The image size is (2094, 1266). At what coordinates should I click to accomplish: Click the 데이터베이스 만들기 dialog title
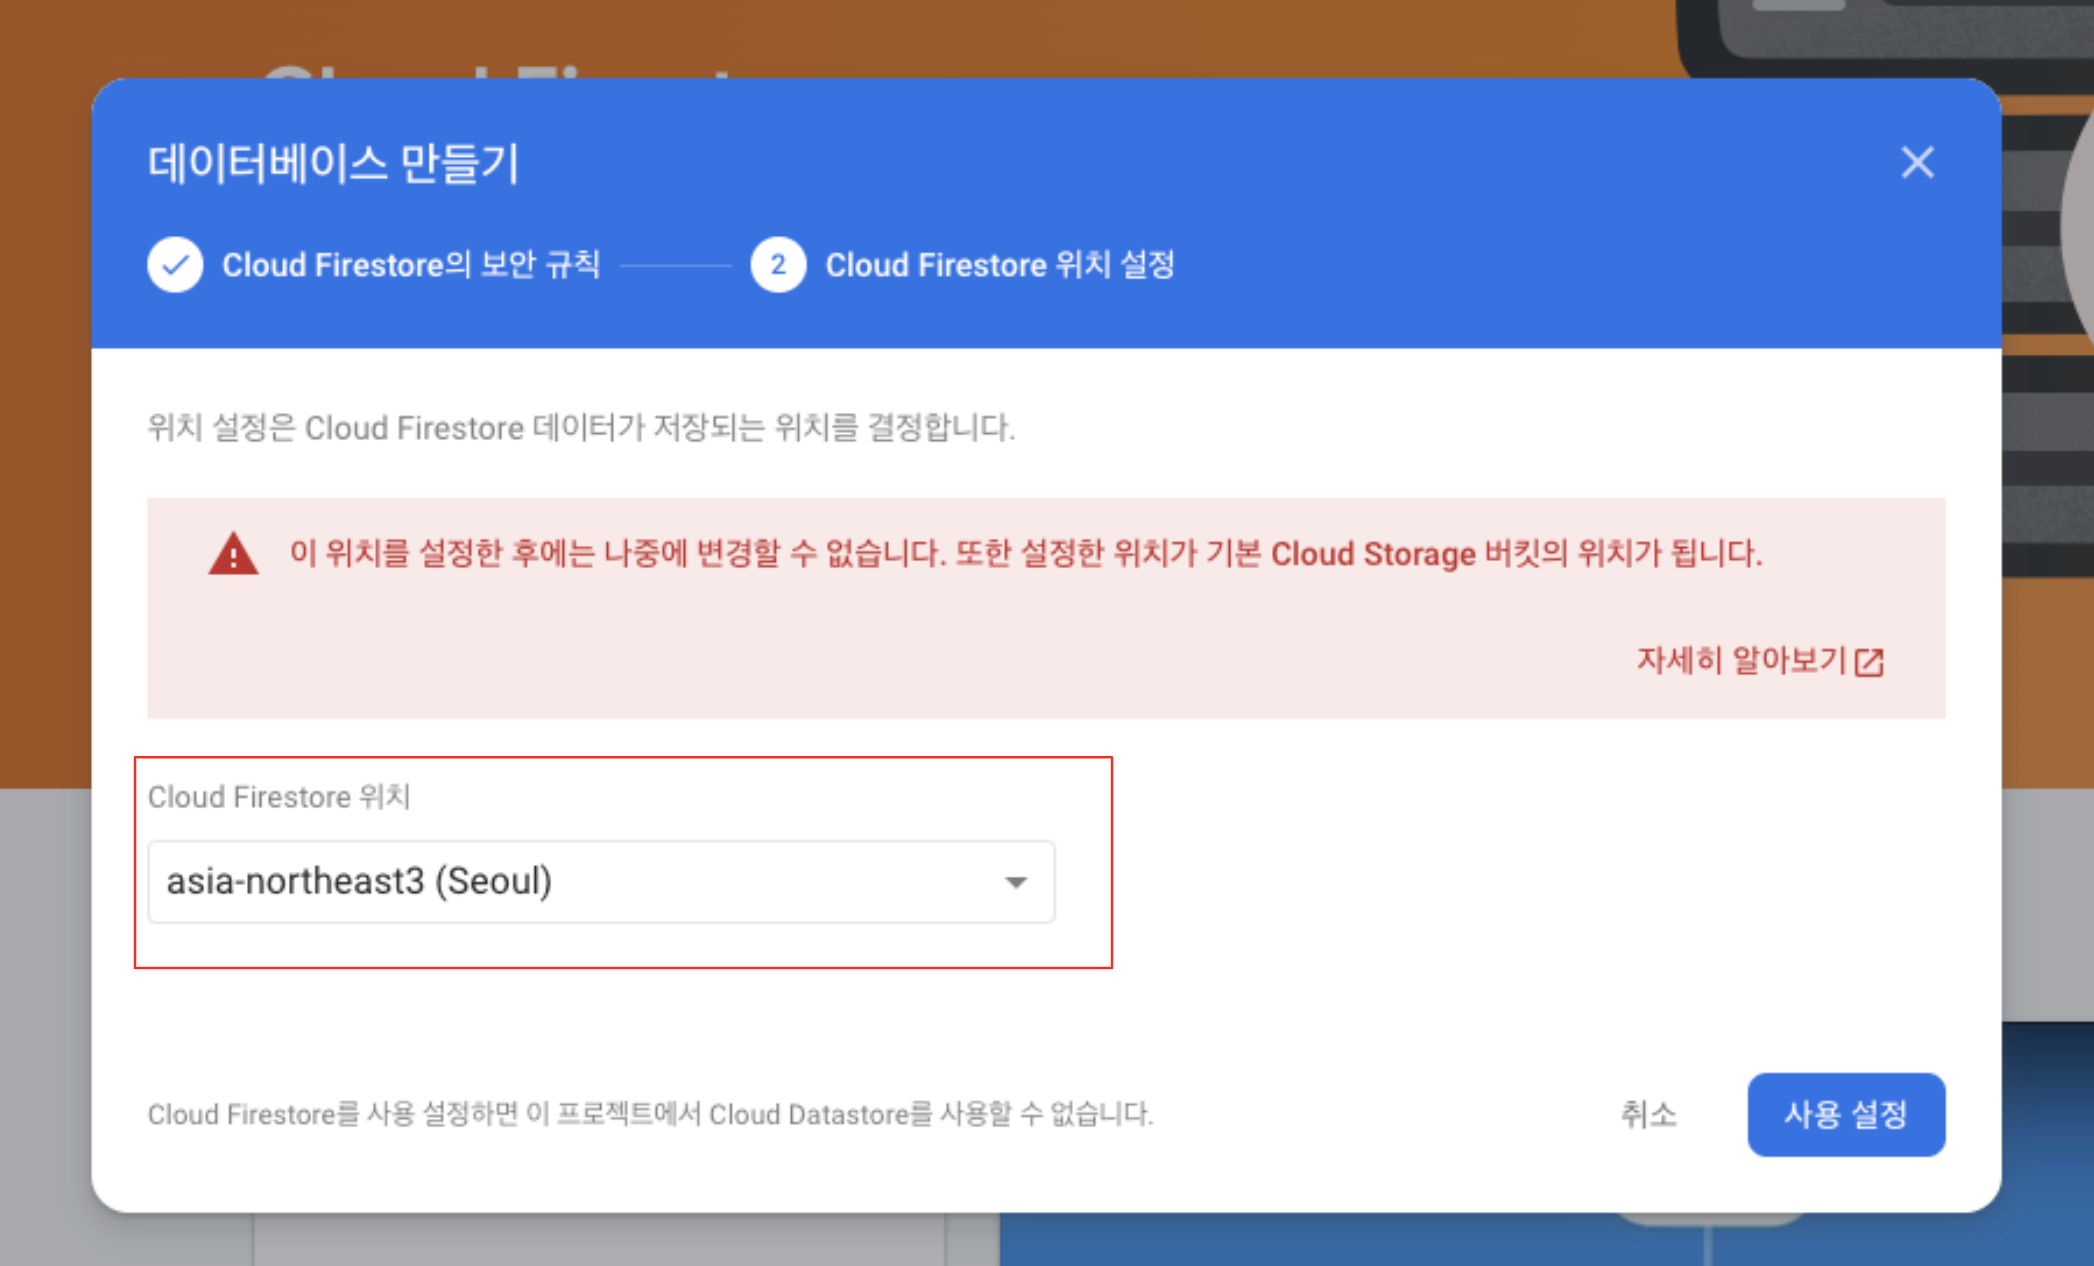(334, 163)
